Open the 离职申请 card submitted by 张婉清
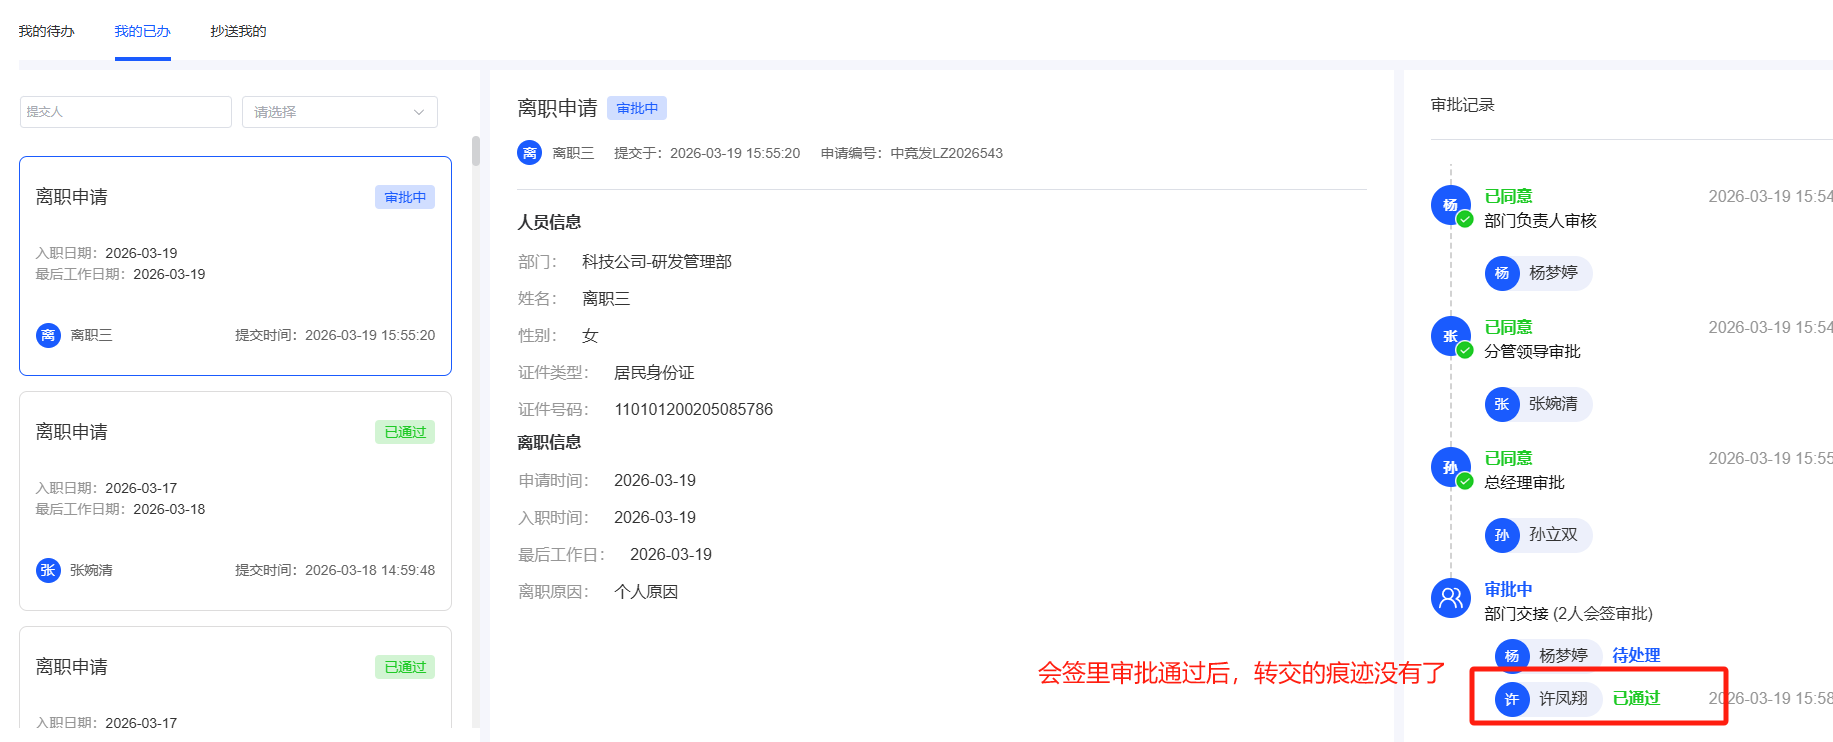This screenshot has width=1833, height=742. click(x=235, y=501)
